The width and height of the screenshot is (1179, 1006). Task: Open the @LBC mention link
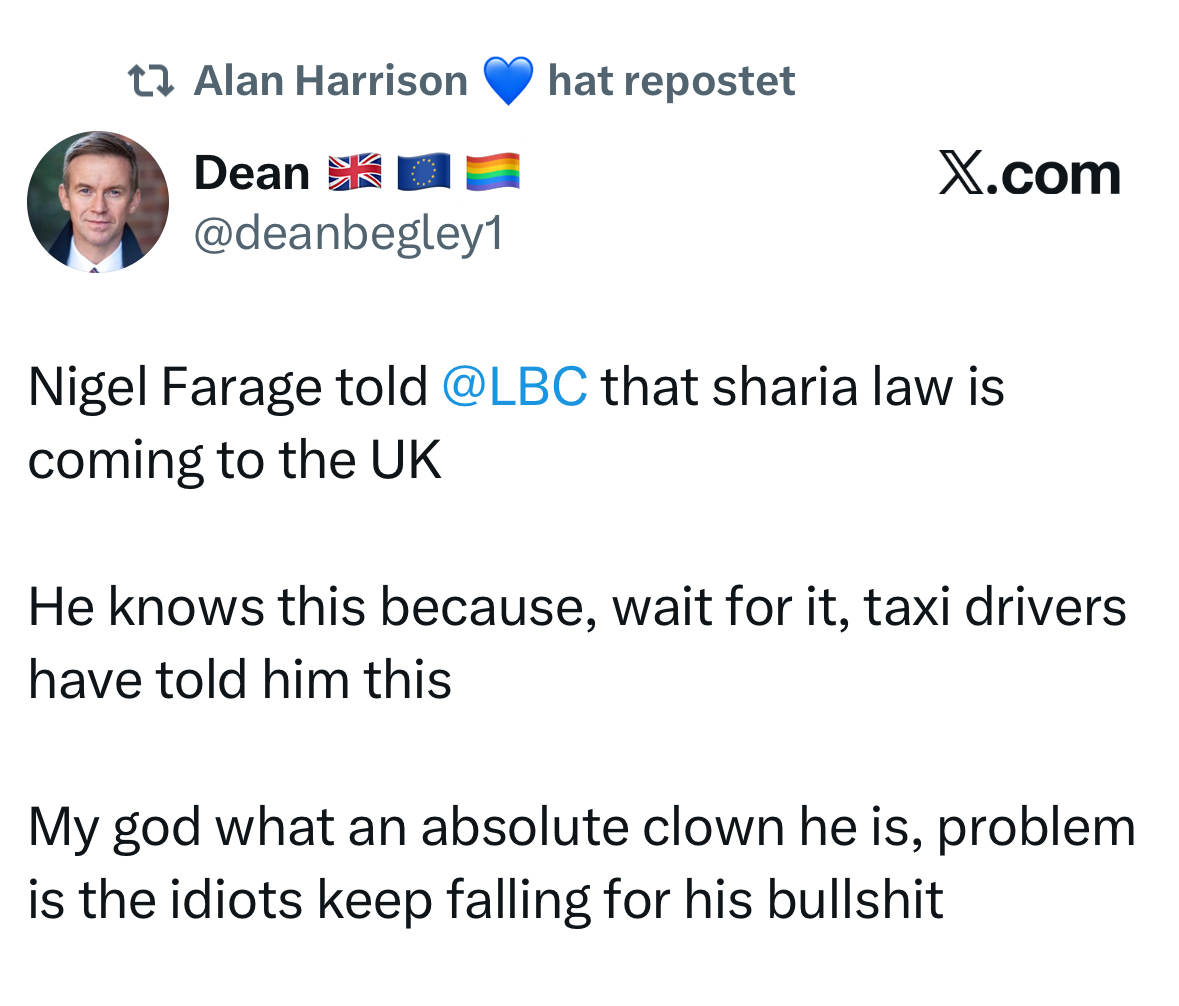coord(514,387)
